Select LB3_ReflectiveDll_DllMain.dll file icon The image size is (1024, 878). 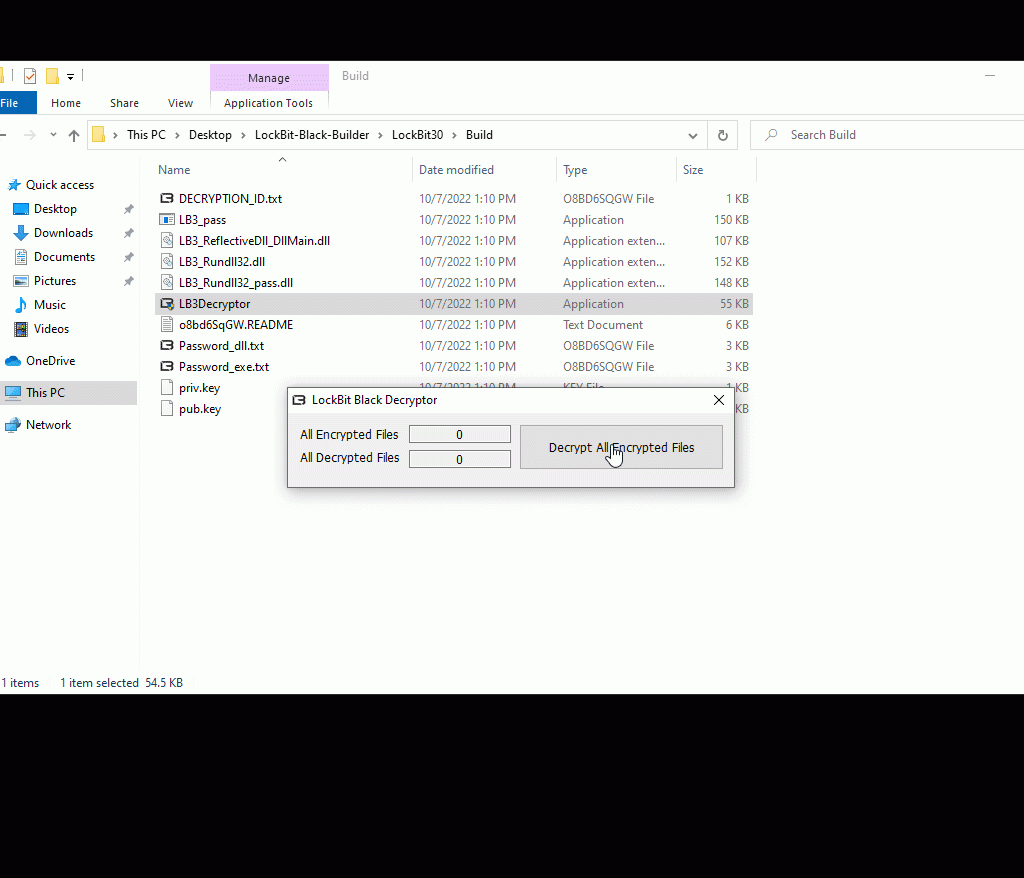point(167,240)
